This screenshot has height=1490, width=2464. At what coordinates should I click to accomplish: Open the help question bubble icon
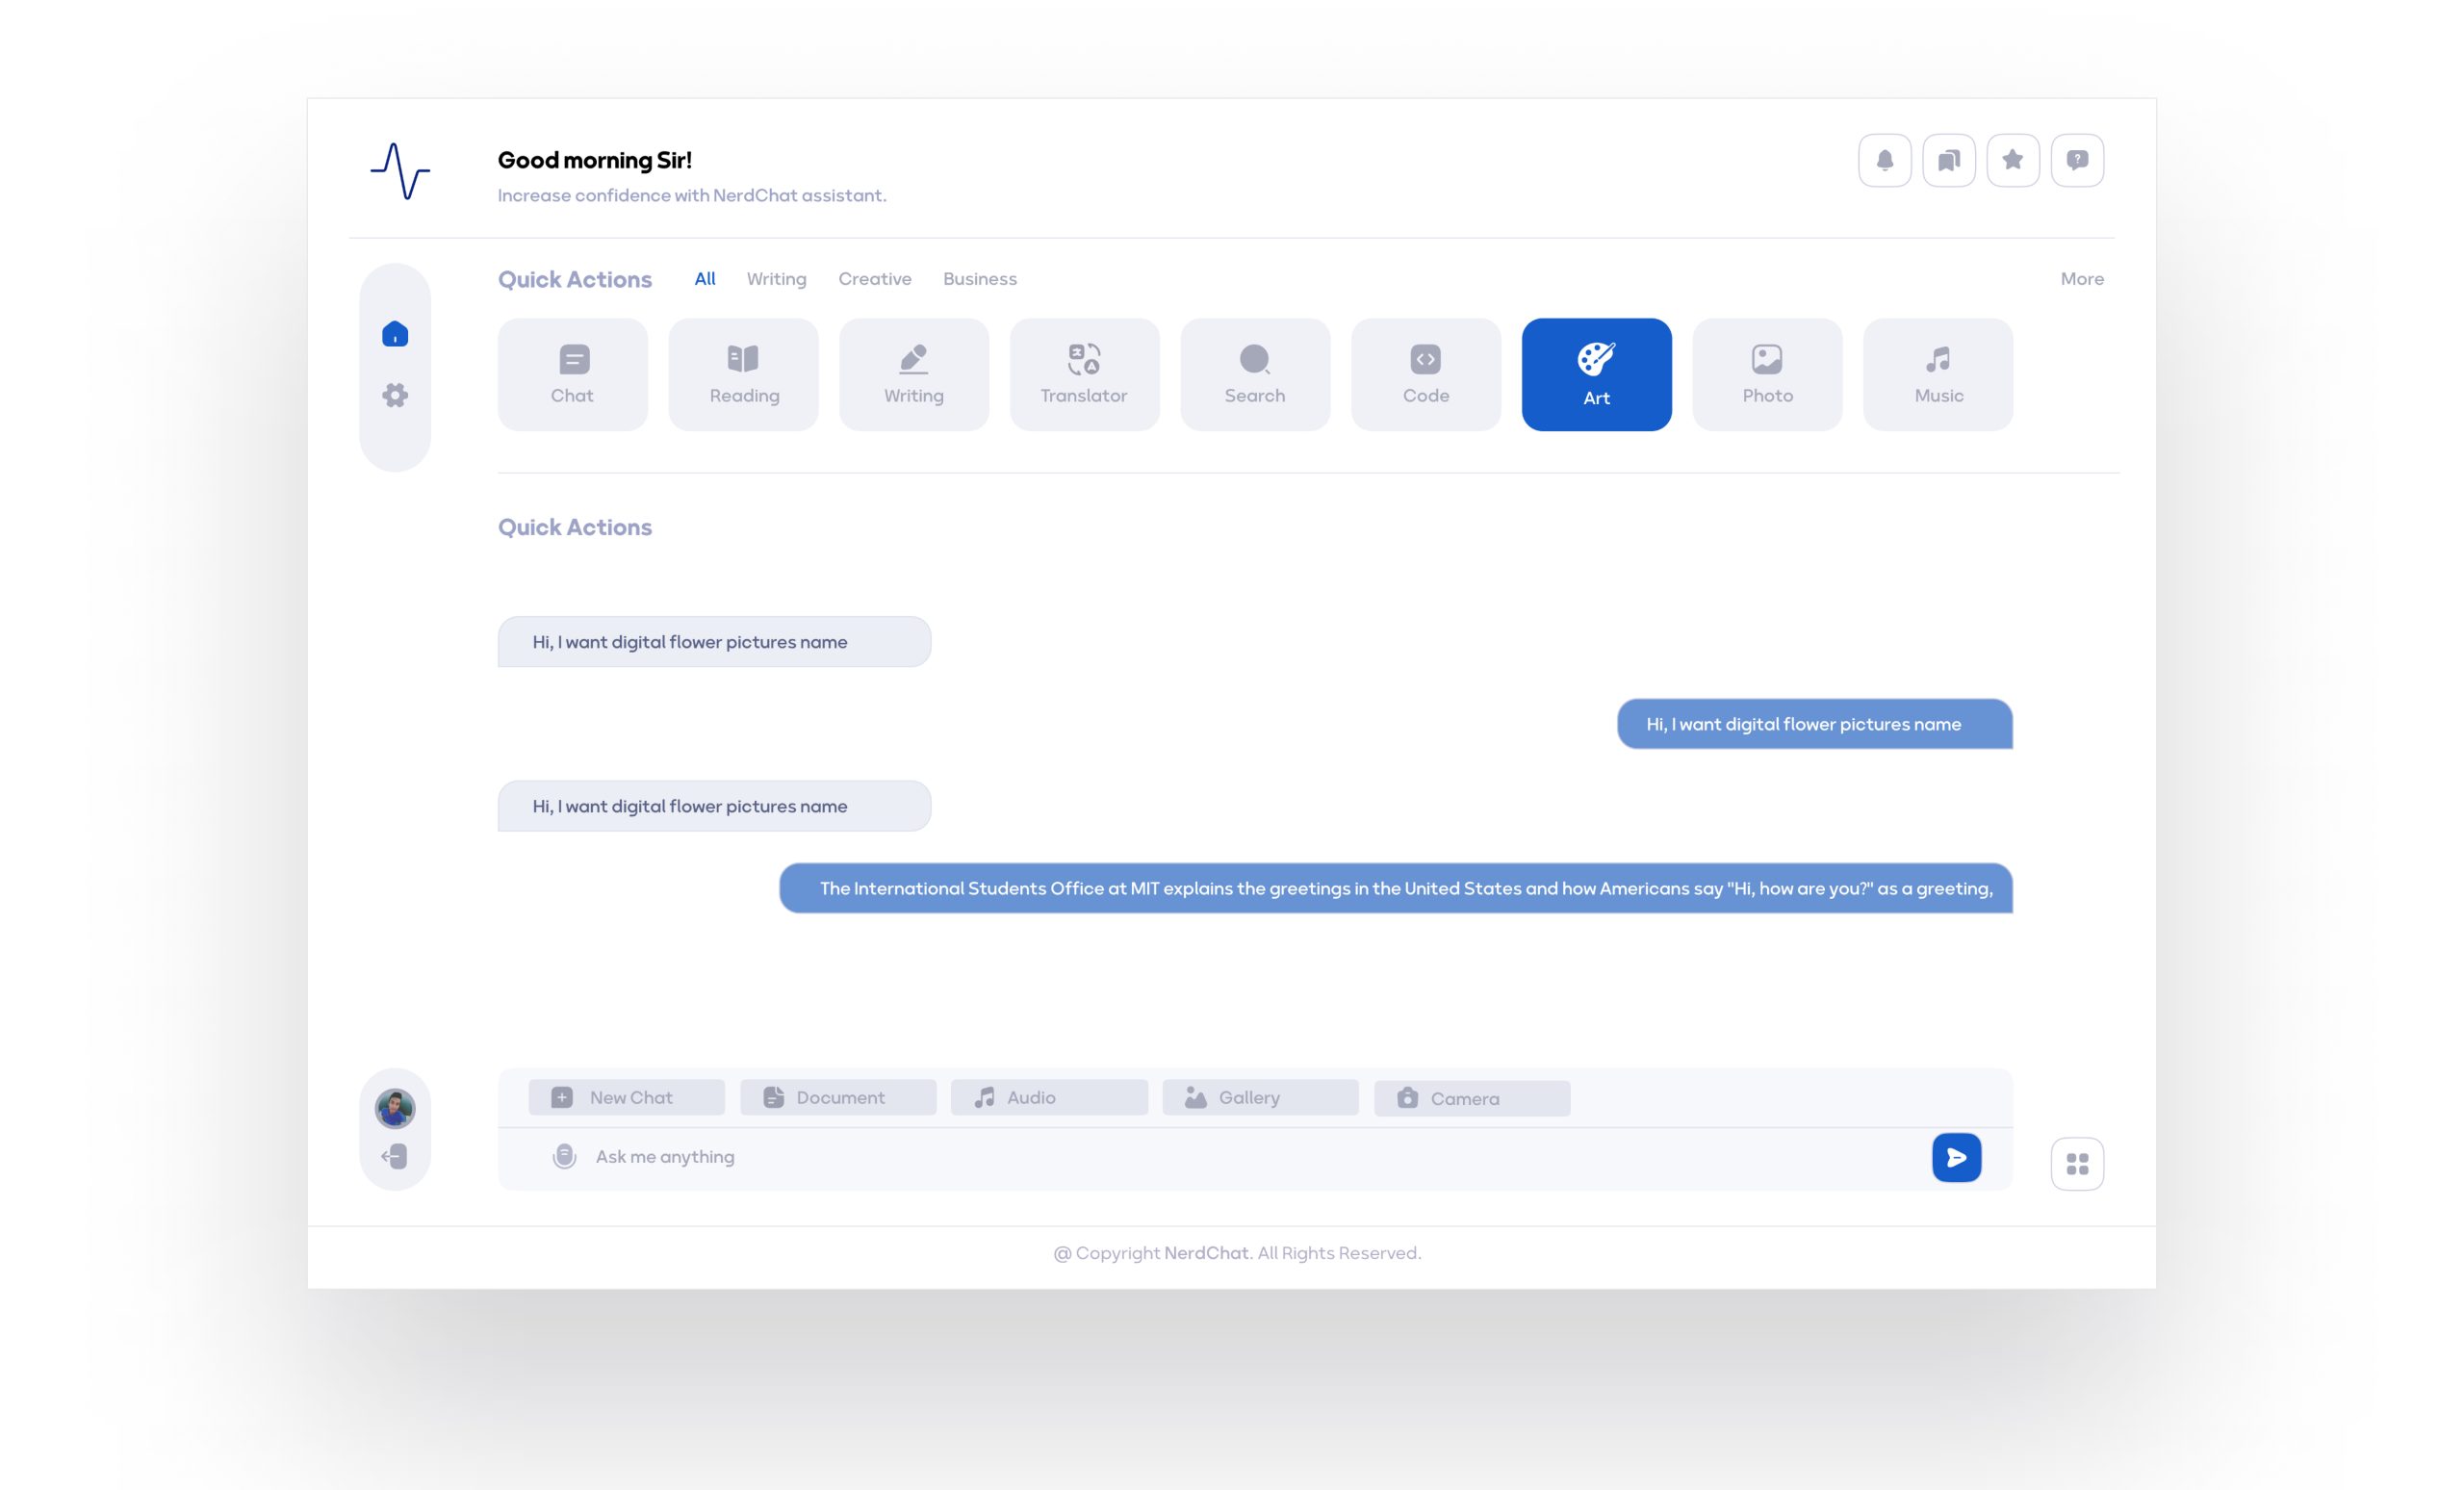click(2077, 160)
